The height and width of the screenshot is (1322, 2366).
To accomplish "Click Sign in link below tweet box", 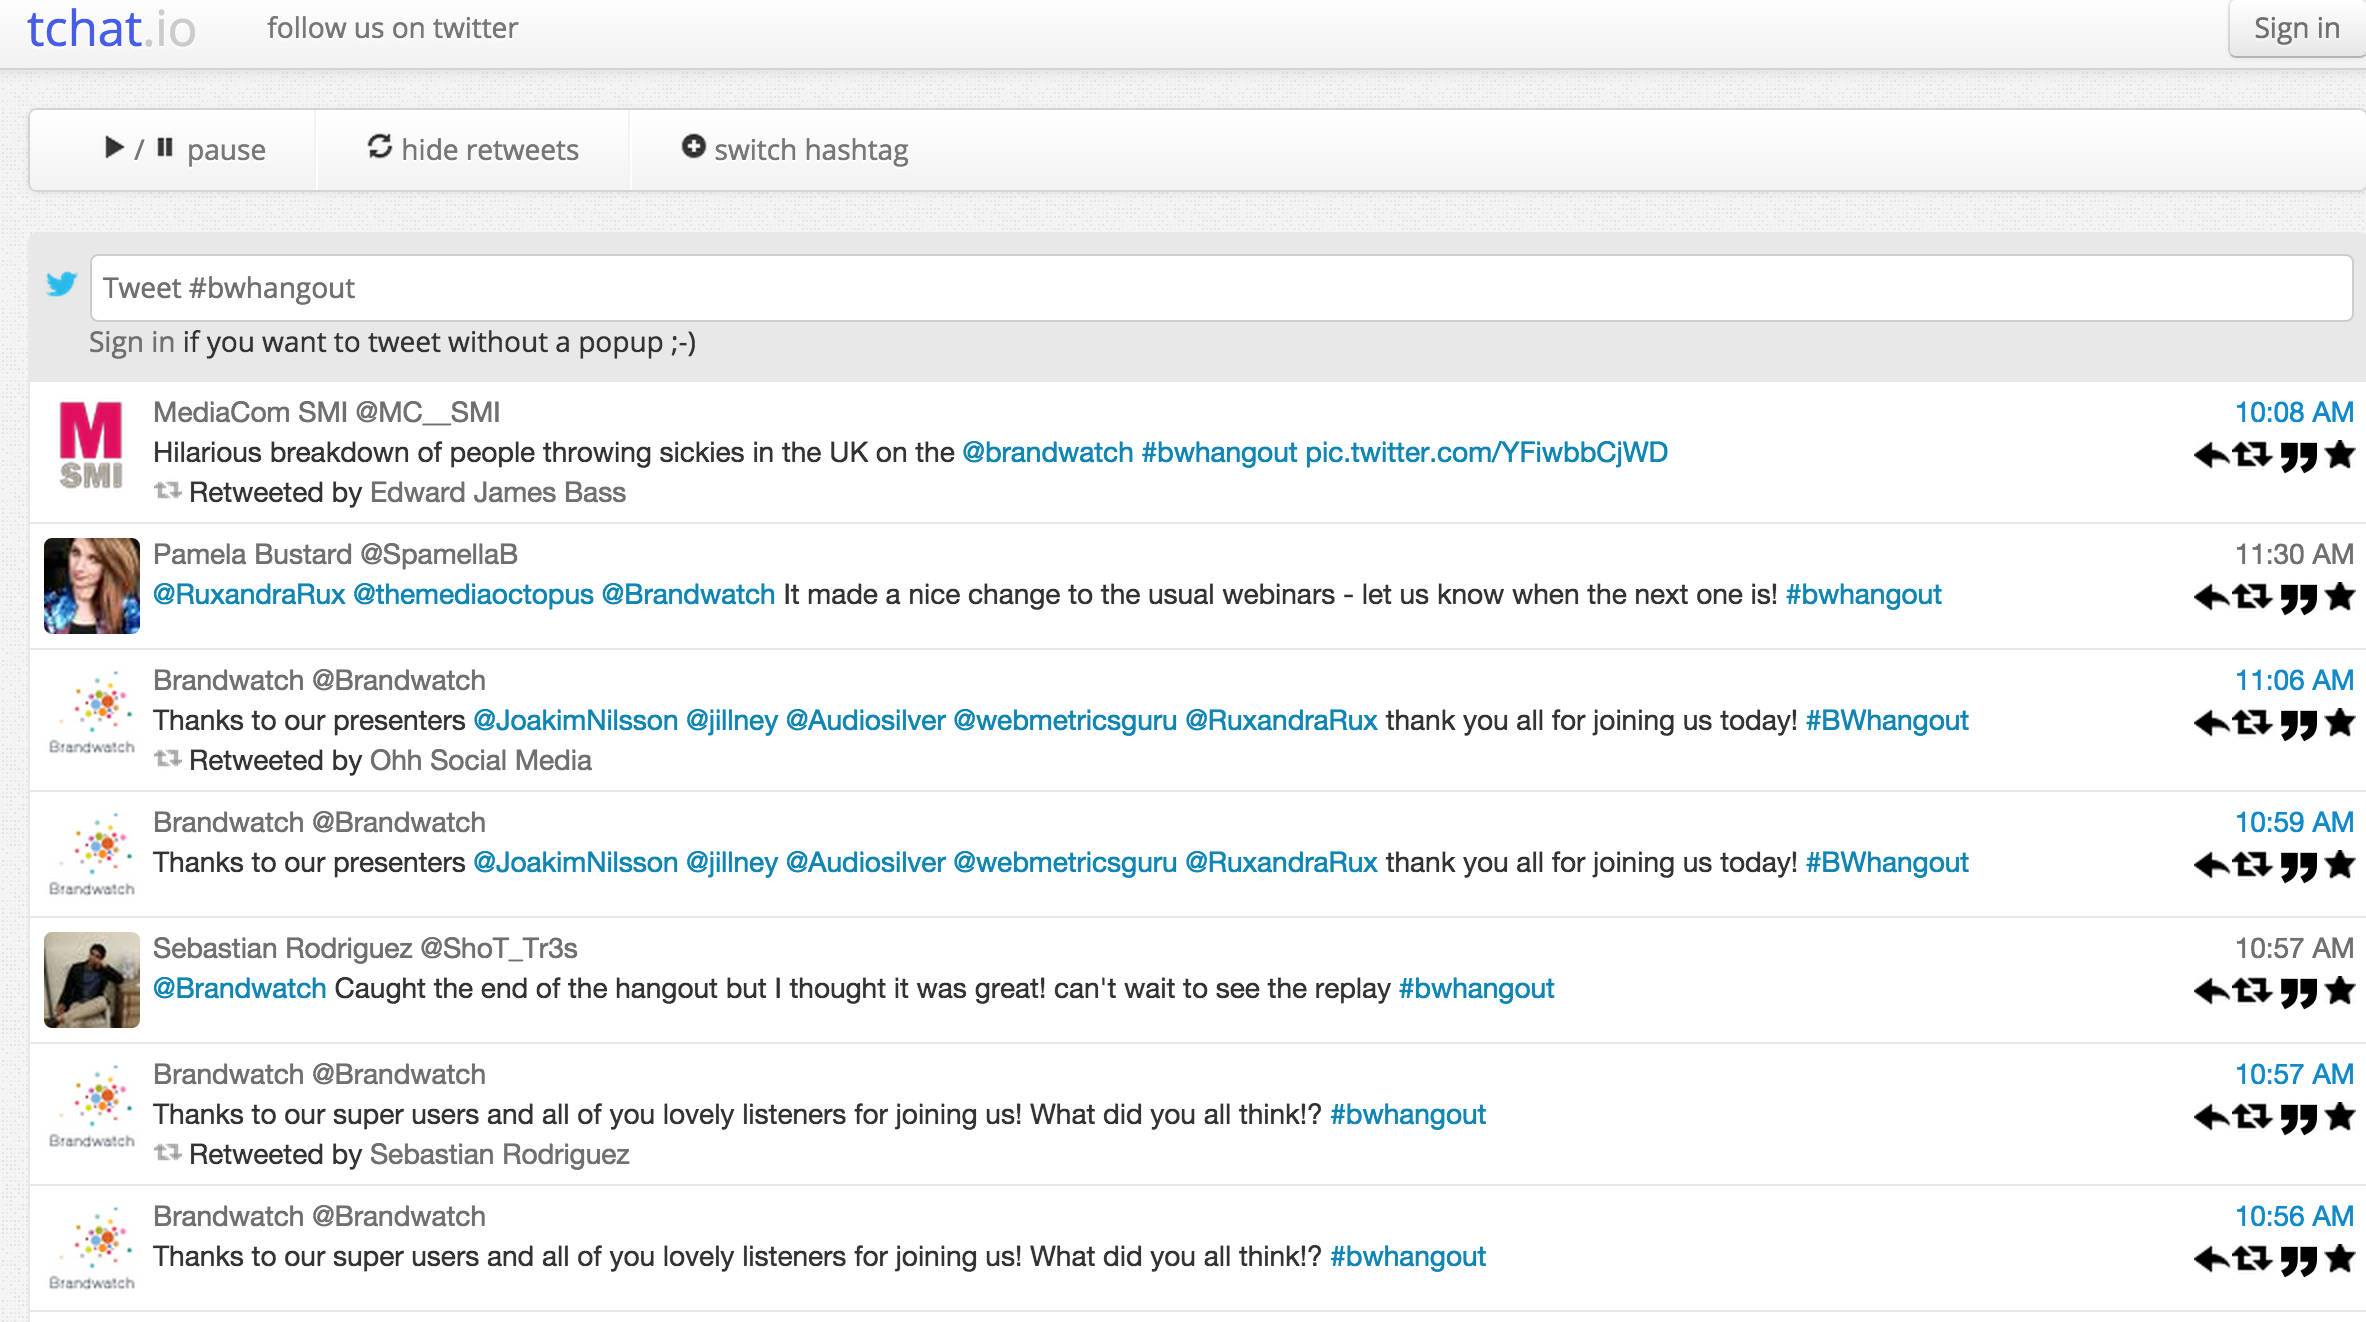I will pyautogui.click(x=132, y=342).
